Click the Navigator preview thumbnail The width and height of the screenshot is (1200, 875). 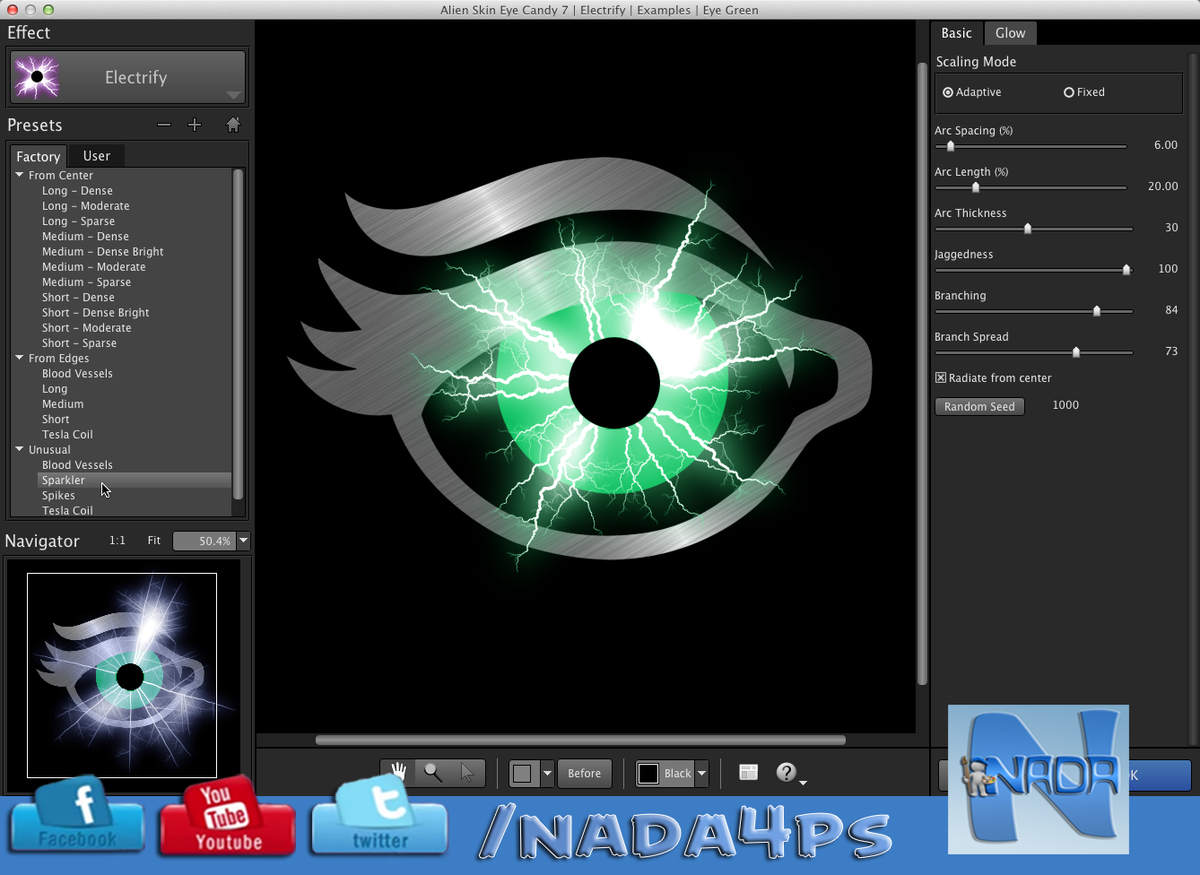tap(122, 675)
